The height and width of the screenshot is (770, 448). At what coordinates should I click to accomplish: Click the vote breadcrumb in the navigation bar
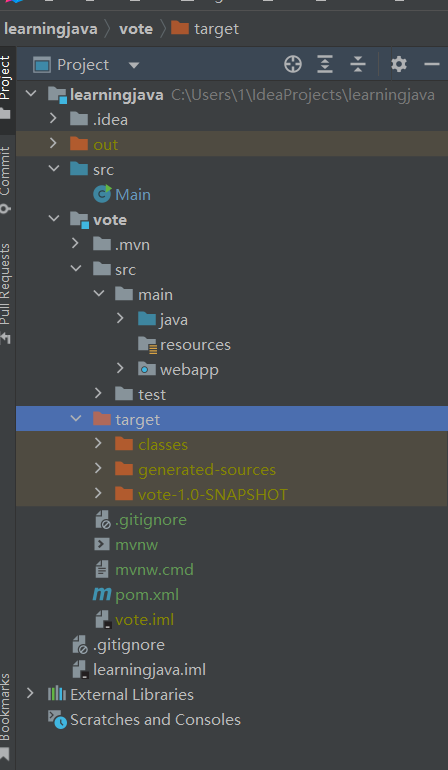(x=136, y=29)
